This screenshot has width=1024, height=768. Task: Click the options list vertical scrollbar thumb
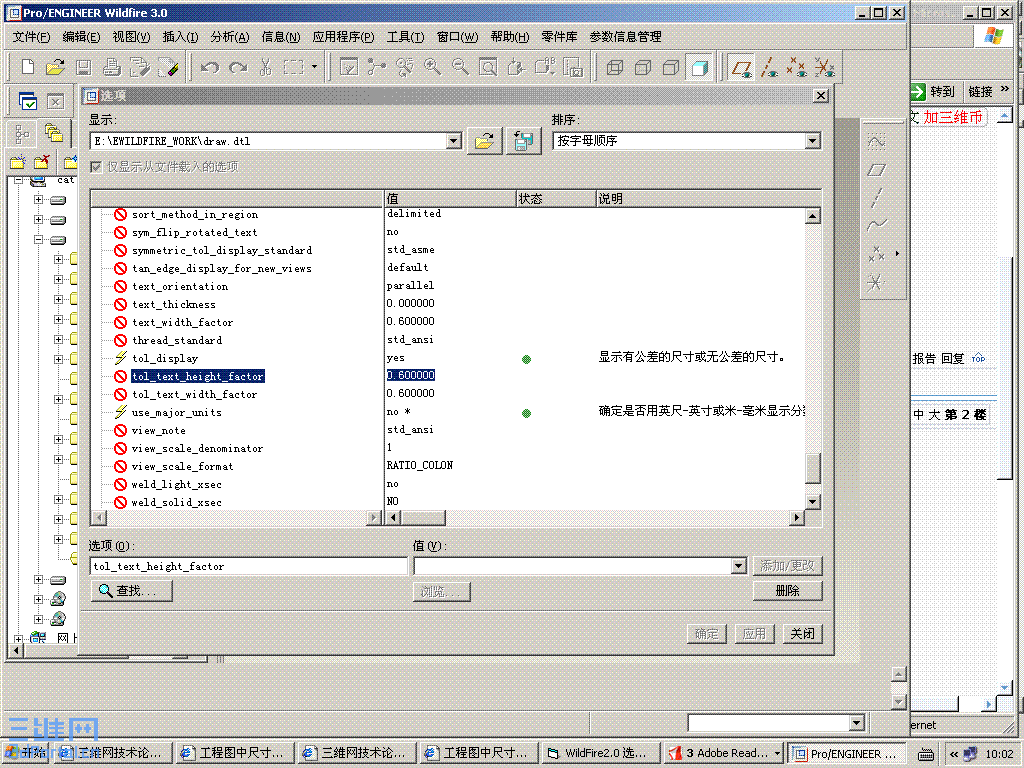[812, 468]
